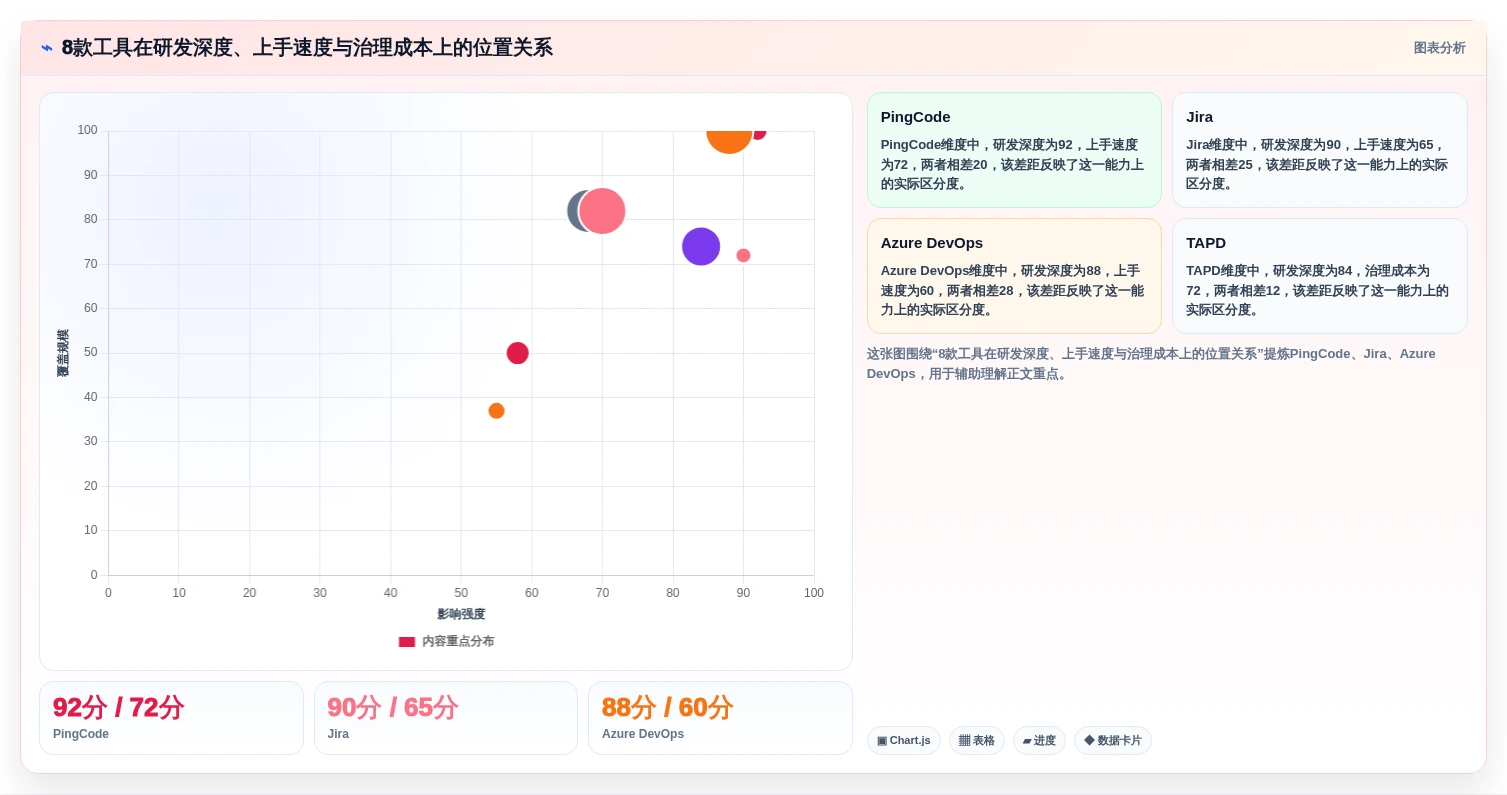Click the 覆盖规模 y-axis title
The height and width of the screenshot is (795, 1507).
tap(63, 353)
